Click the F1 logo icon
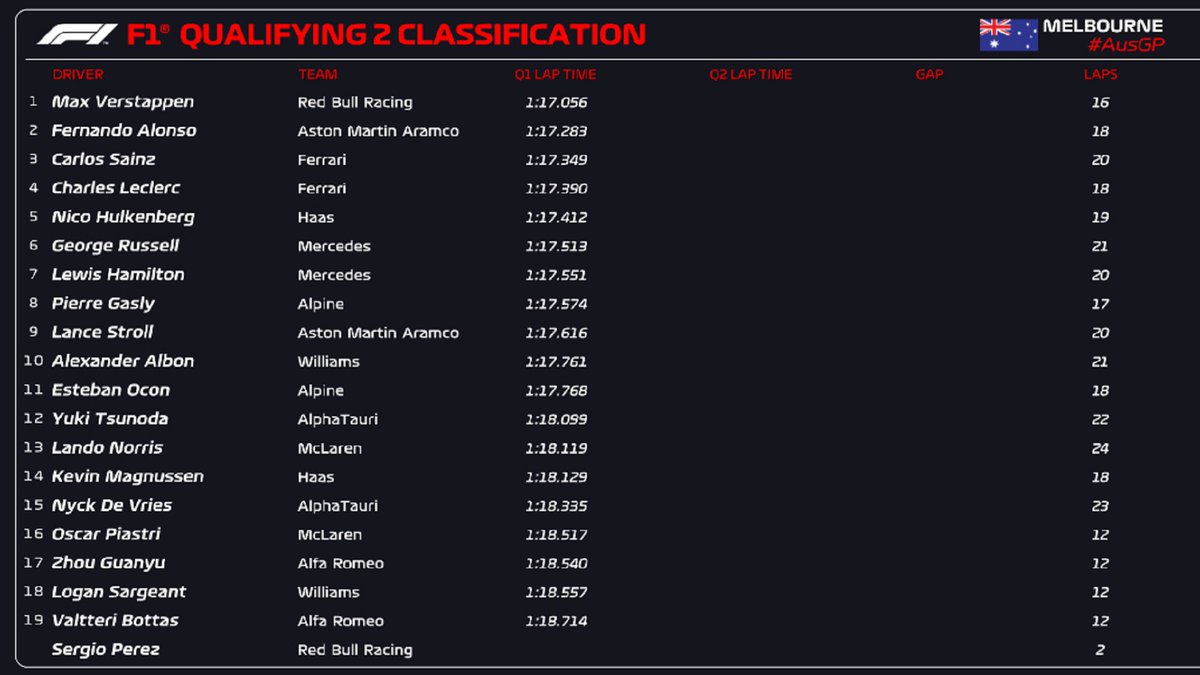The height and width of the screenshot is (675, 1200). pyautogui.click(x=77, y=35)
